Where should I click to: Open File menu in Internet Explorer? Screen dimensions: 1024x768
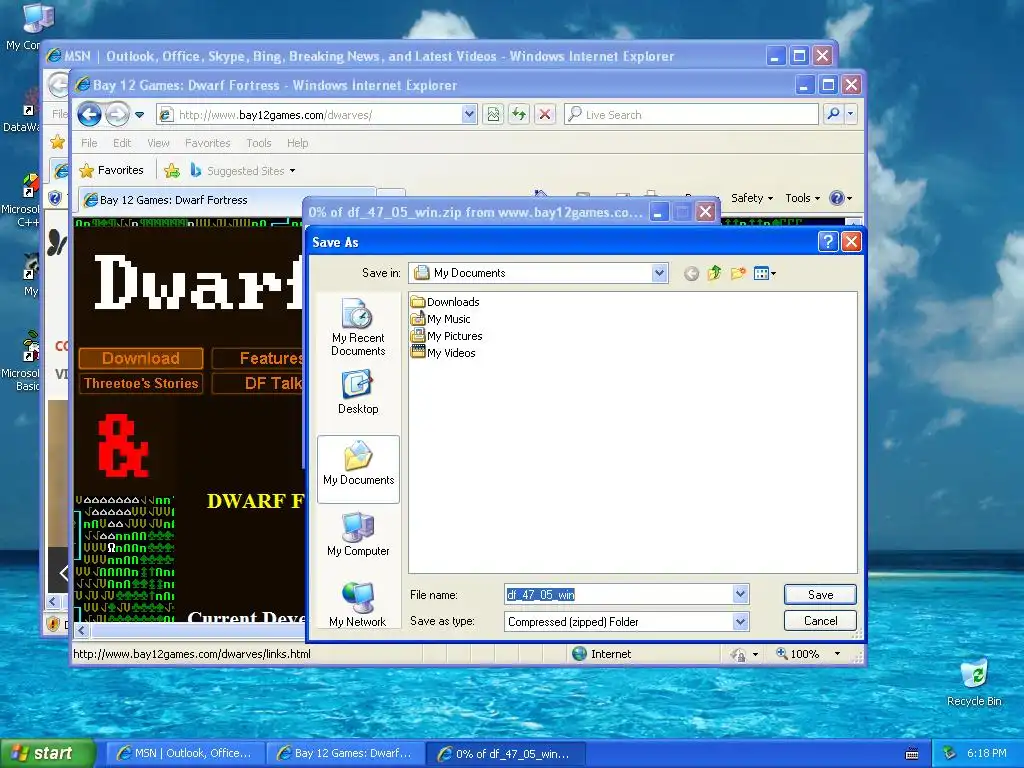coord(89,143)
